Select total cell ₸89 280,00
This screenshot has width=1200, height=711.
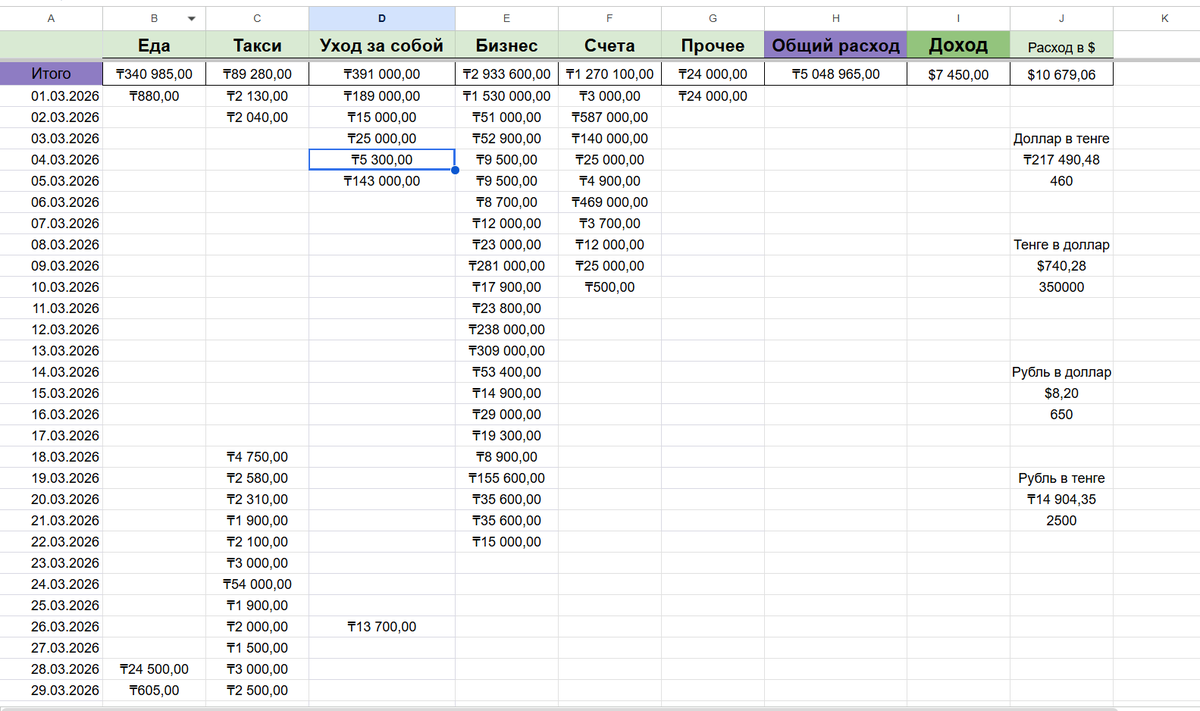tap(257, 74)
